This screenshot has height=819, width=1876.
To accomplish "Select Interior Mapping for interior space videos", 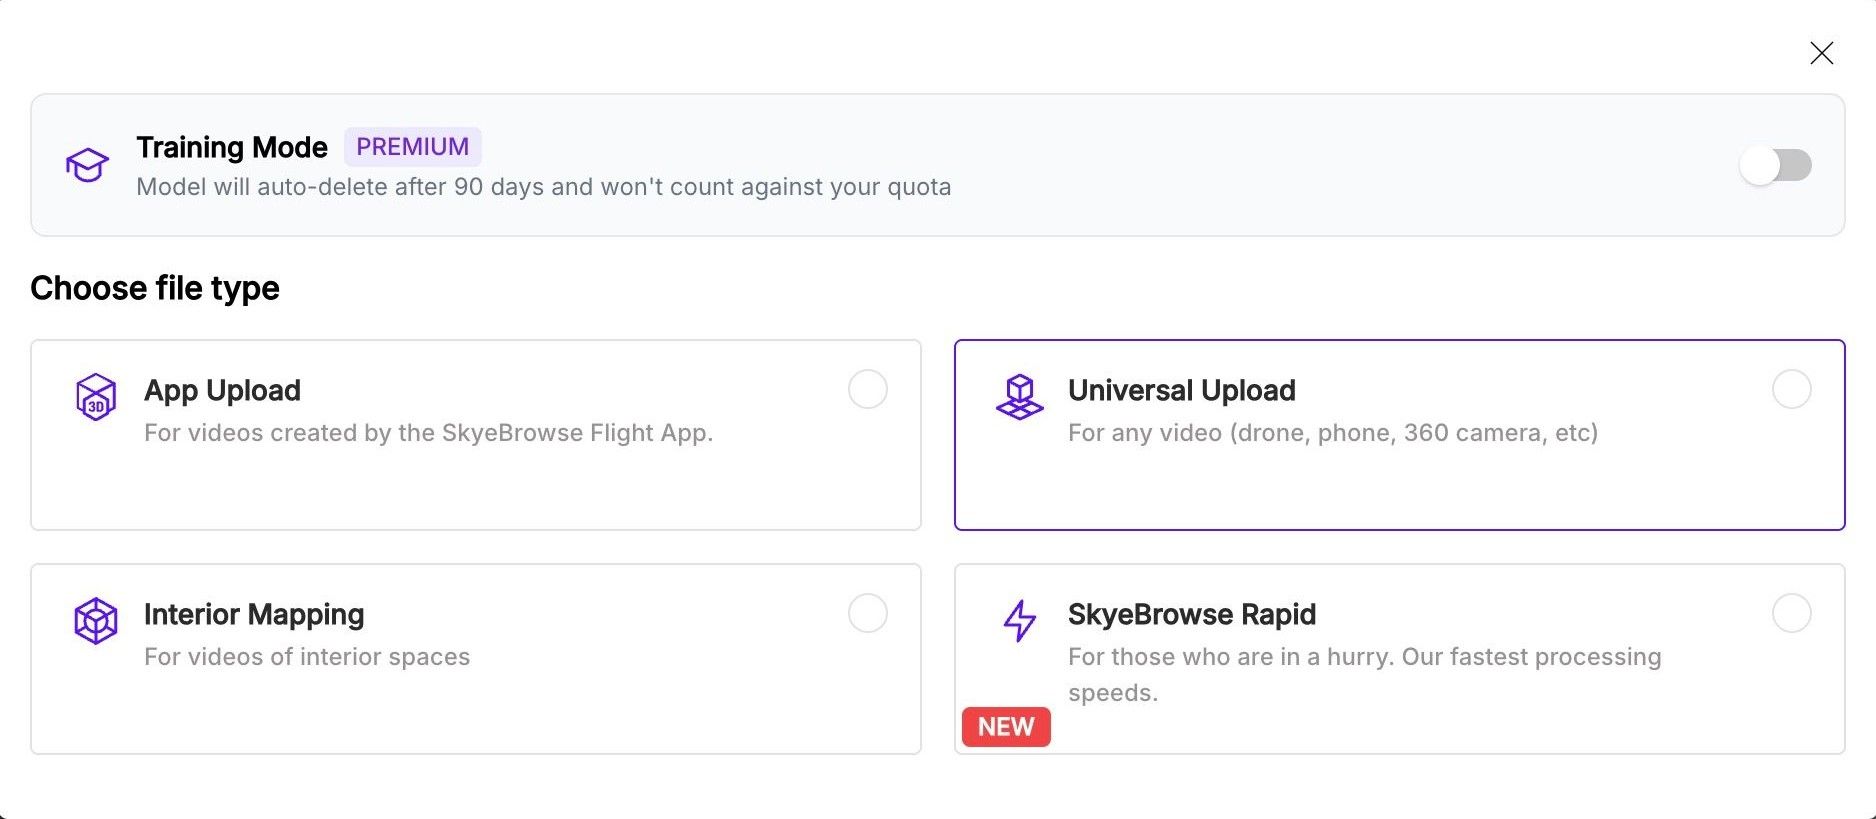I will 475,657.
